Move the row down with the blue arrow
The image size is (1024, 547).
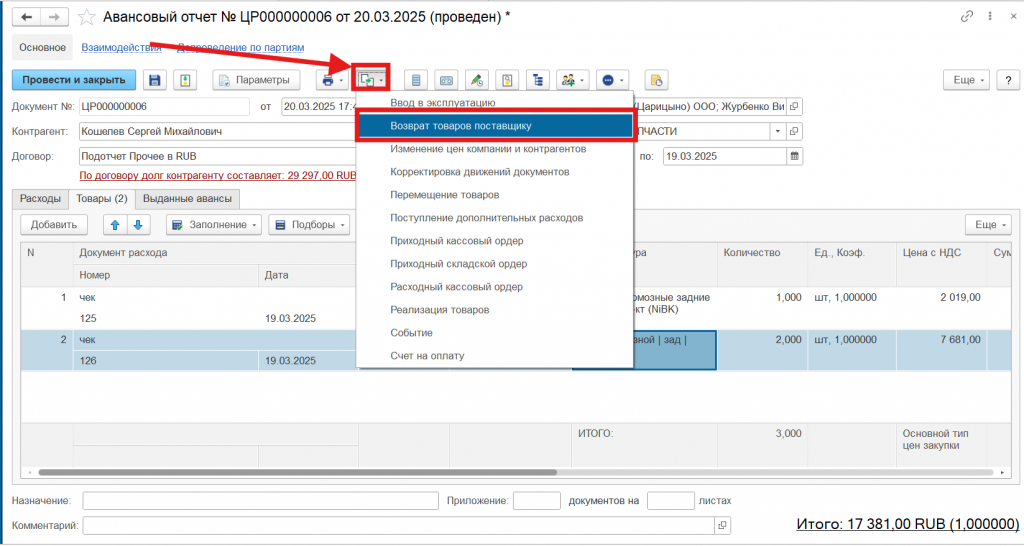139,225
